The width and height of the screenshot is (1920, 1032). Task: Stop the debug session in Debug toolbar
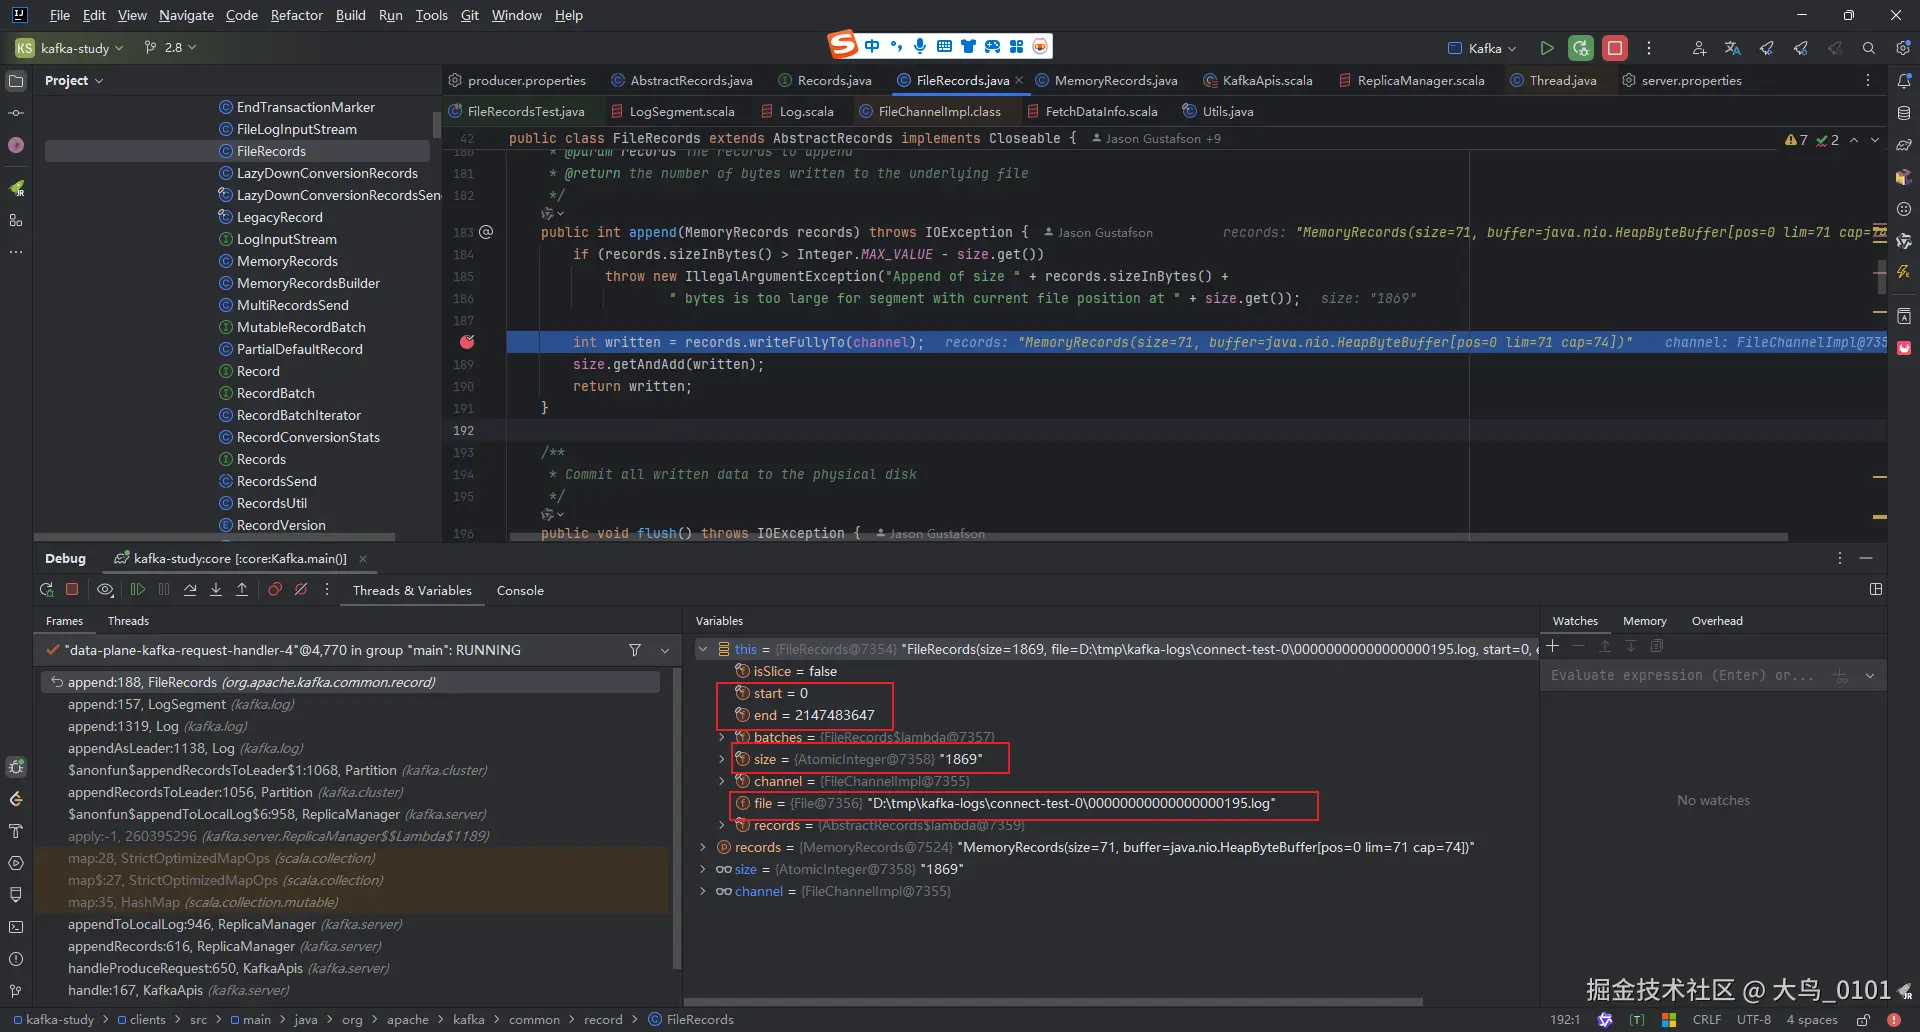pos(72,590)
